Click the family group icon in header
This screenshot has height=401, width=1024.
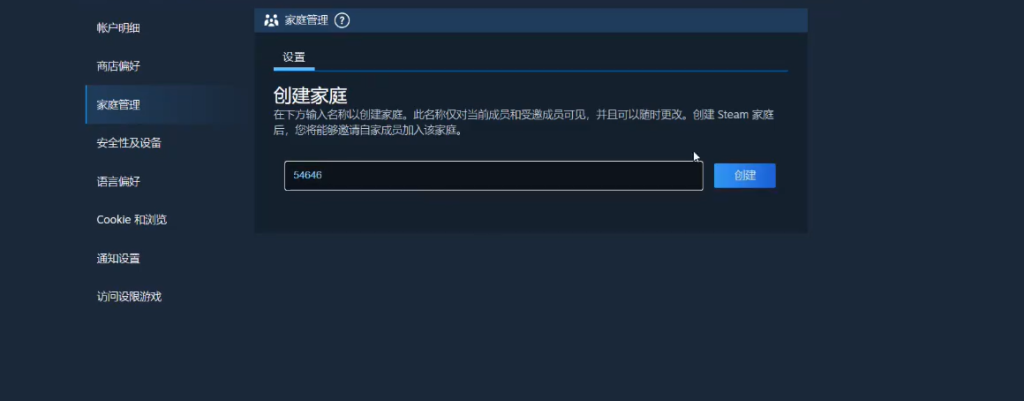271,20
